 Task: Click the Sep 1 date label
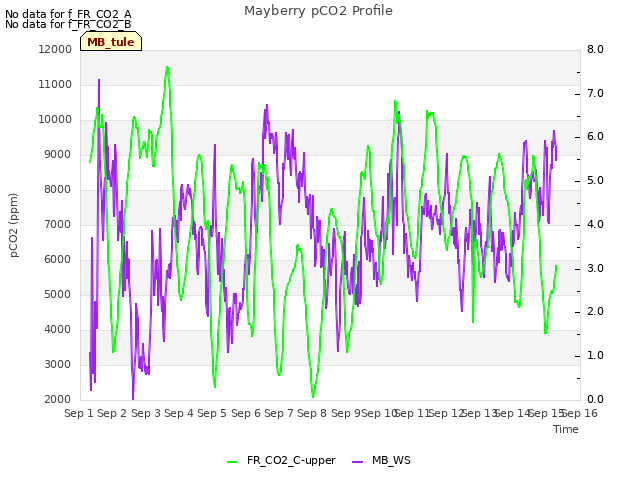click(x=79, y=413)
